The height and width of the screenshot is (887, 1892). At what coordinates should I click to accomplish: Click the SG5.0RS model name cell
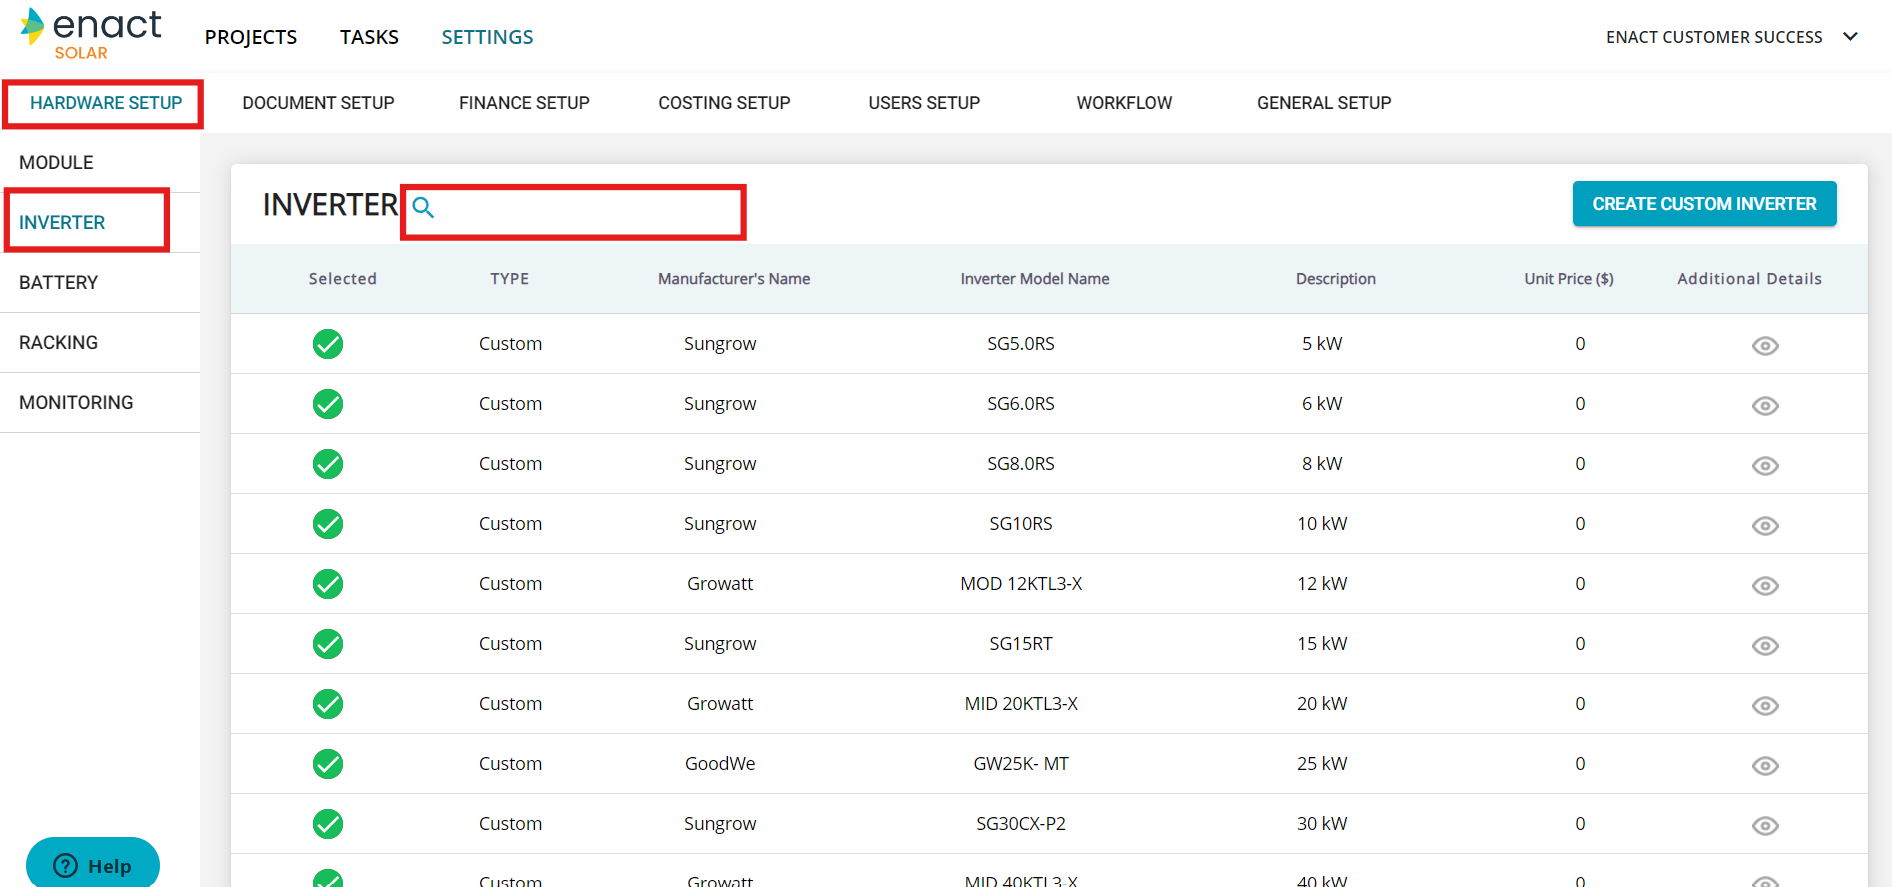[1021, 344]
